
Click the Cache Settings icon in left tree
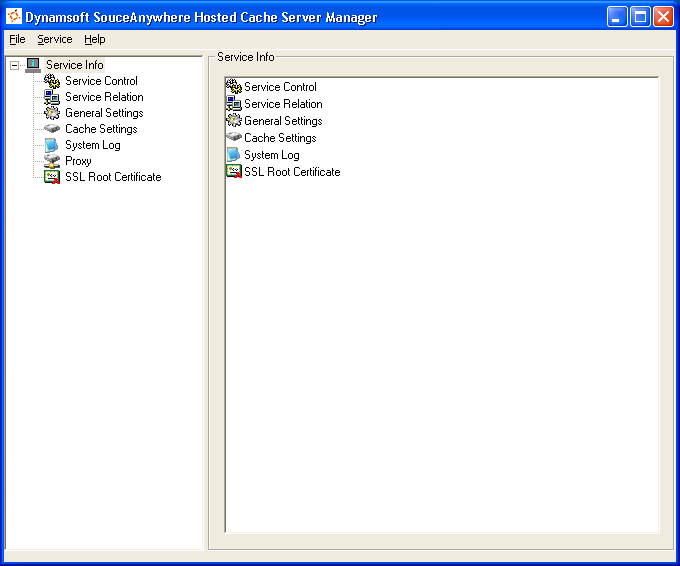point(52,129)
